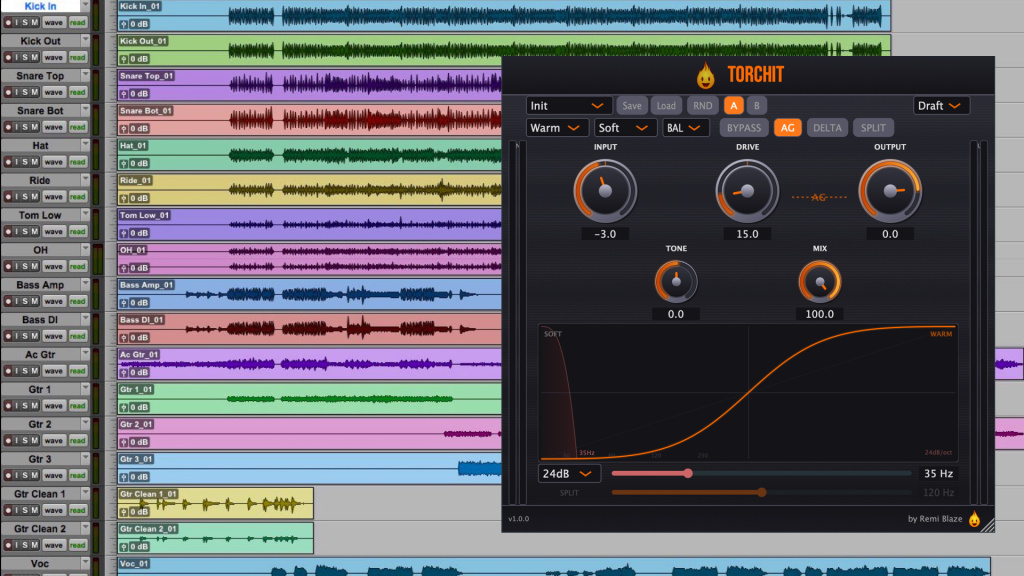Image resolution: width=1024 pixels, height=576 pixels.
Task: Solo the Snare Bot track
Action: (x=25, y=127)
